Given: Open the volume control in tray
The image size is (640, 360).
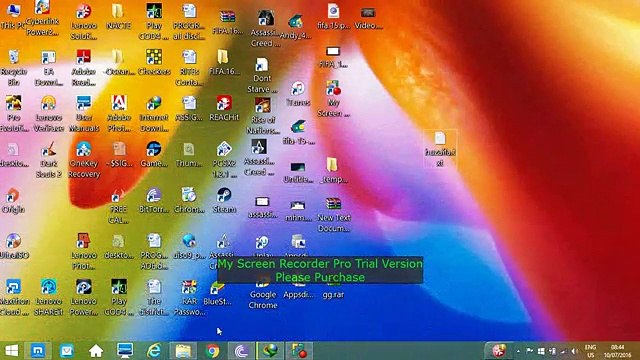Looking at the screenshot, I should pos(574,351).
